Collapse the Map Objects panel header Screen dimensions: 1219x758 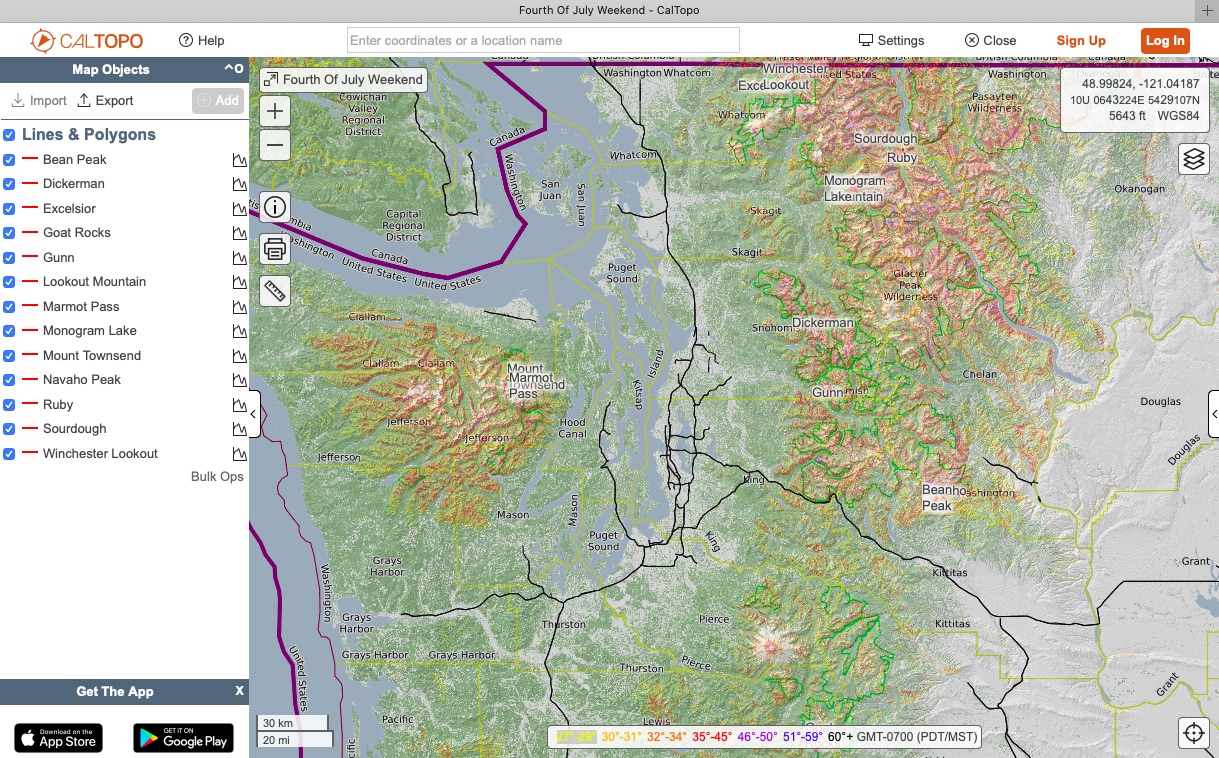click(228, 69)
